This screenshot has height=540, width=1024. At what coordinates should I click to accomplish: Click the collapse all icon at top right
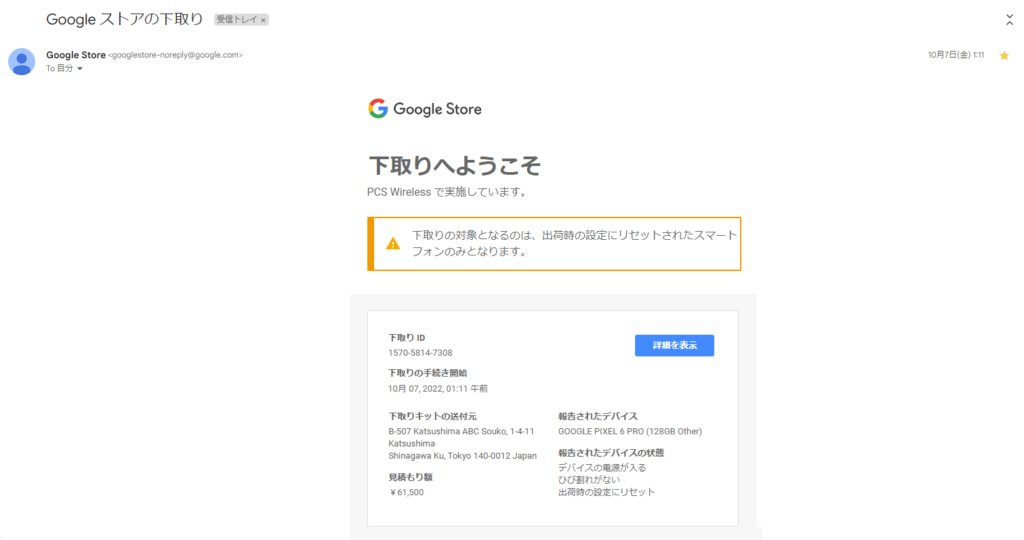click(1009, 19)
